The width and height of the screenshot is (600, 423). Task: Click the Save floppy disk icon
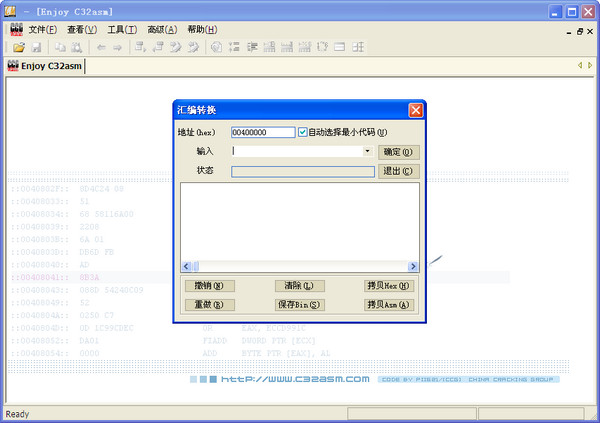(36, 47)
